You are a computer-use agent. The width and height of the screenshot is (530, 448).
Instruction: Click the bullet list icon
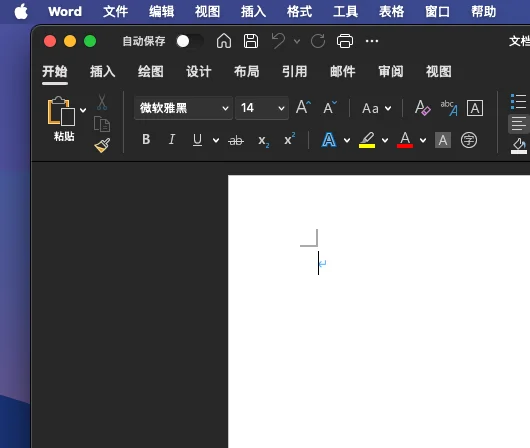[x=519, y=101]
